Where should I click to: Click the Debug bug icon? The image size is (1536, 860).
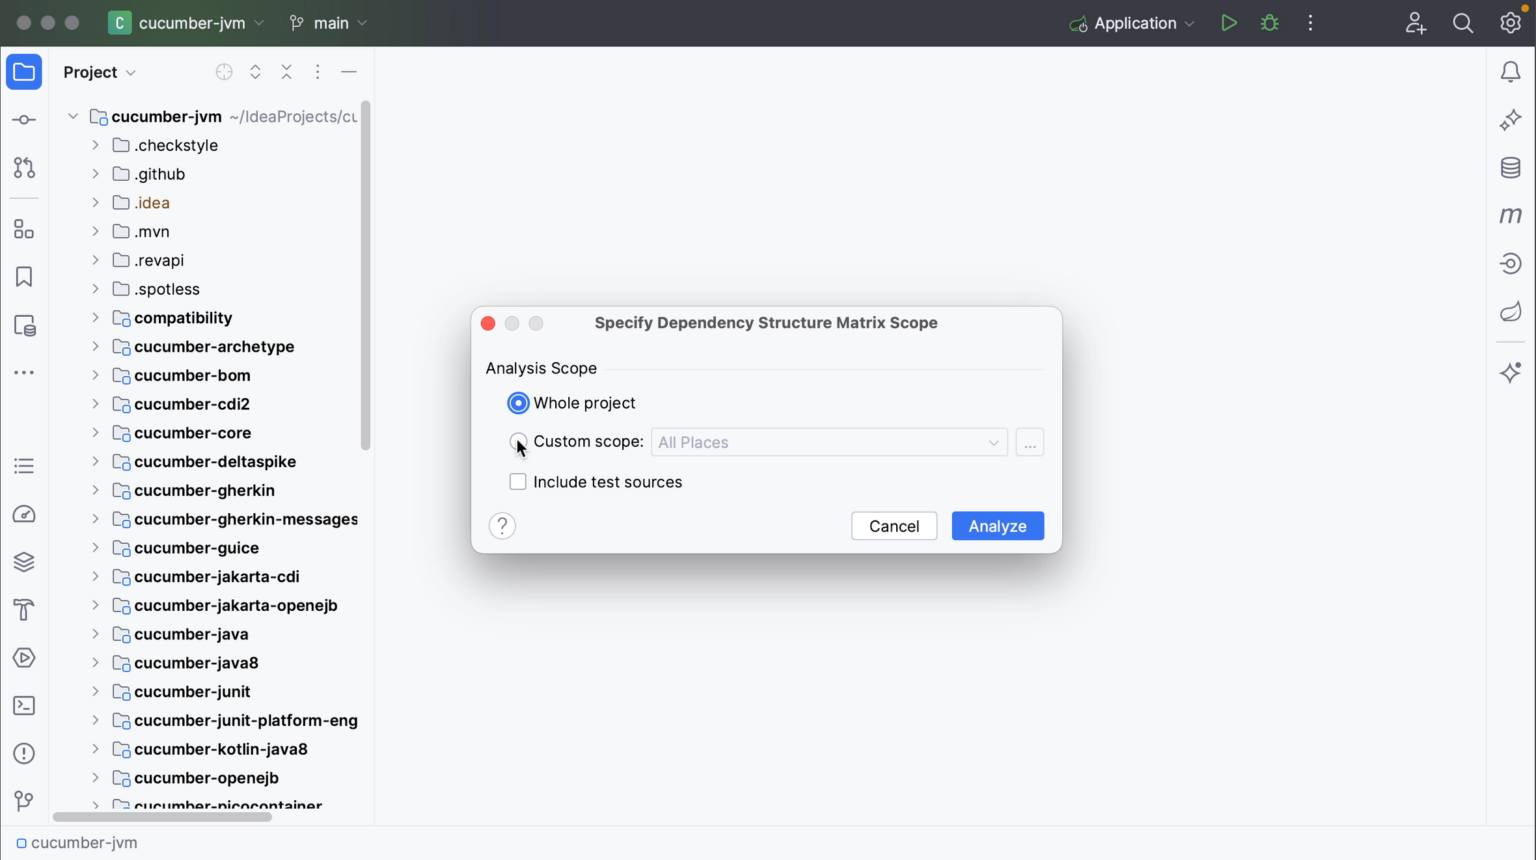pos(1270,23)
